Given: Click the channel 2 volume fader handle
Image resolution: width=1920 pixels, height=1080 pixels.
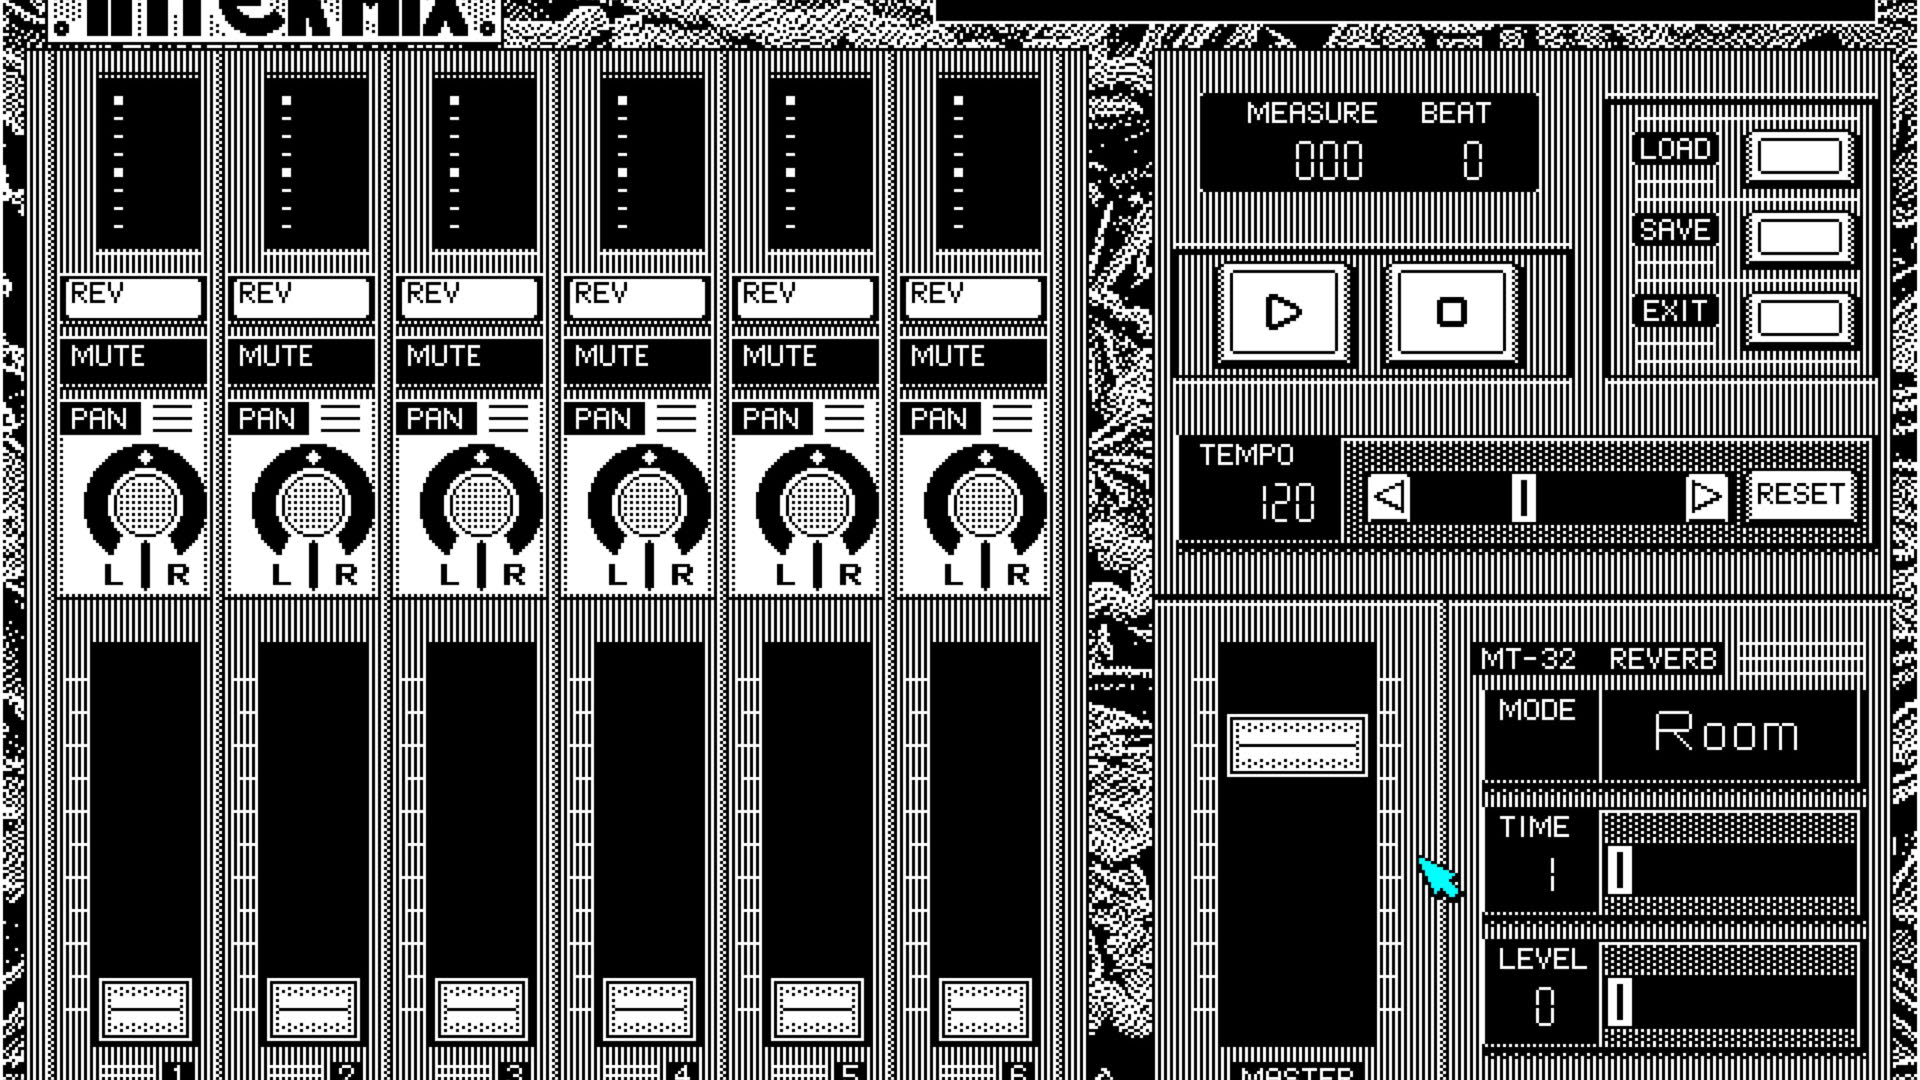Looking at the screenshot, I should coord(314,1010).
